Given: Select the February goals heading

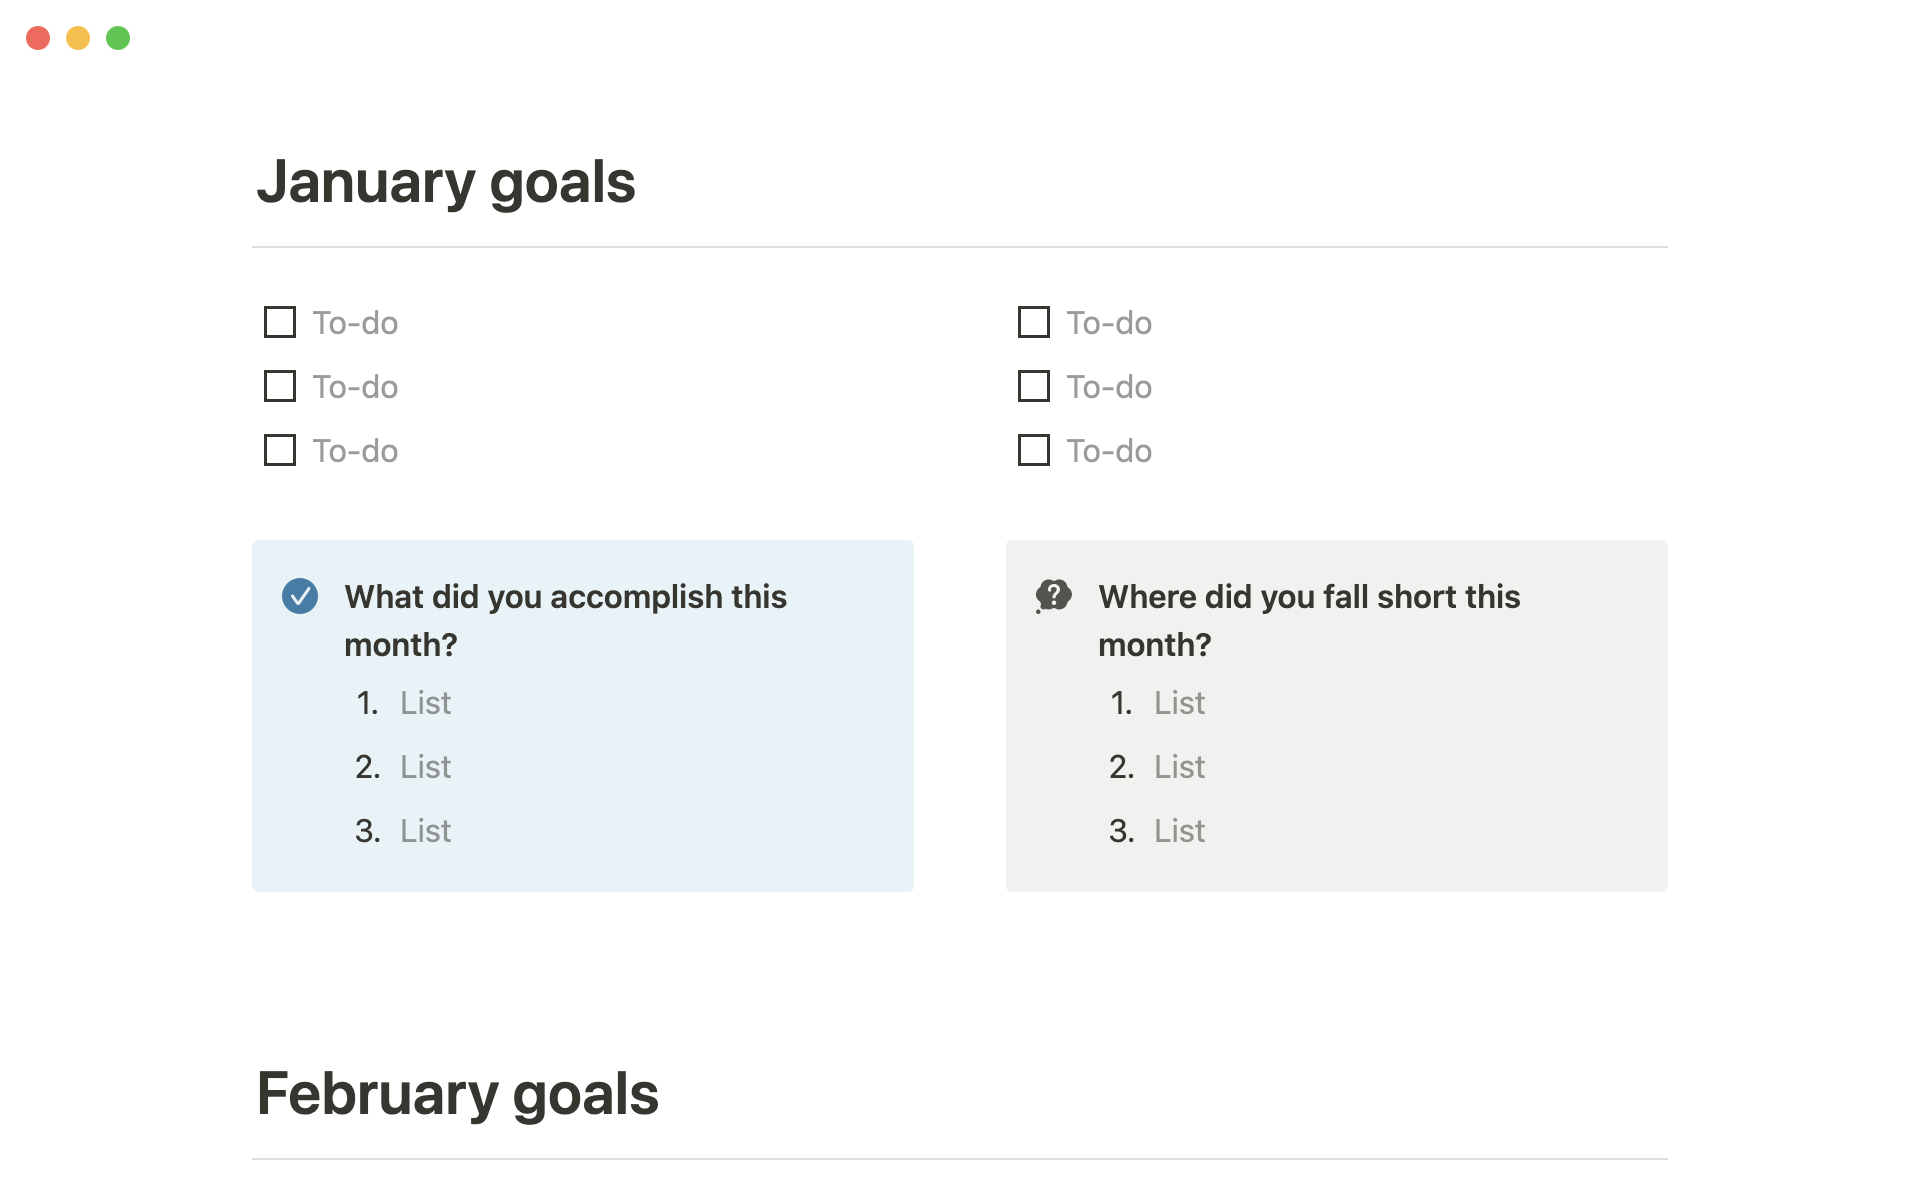Looking at the screenshot, I should [458, 1094].
